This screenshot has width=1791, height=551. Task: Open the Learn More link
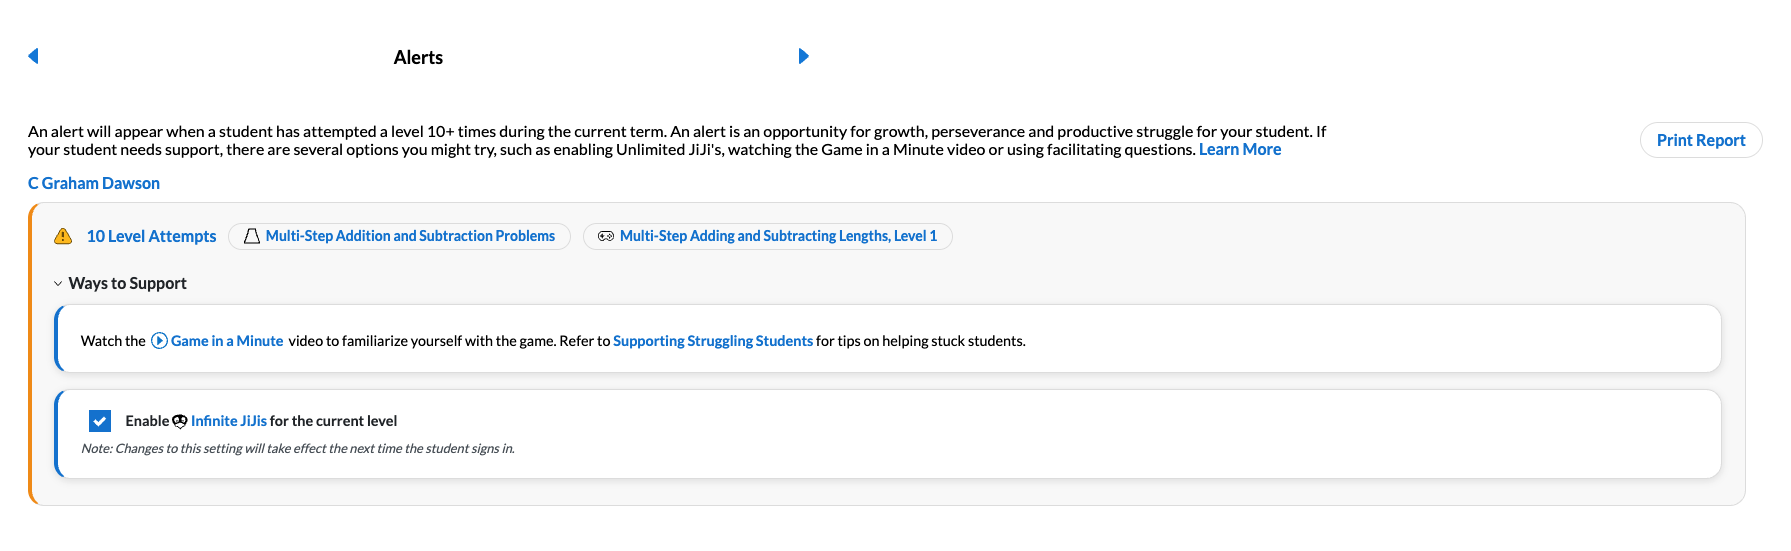[1239, 150]
